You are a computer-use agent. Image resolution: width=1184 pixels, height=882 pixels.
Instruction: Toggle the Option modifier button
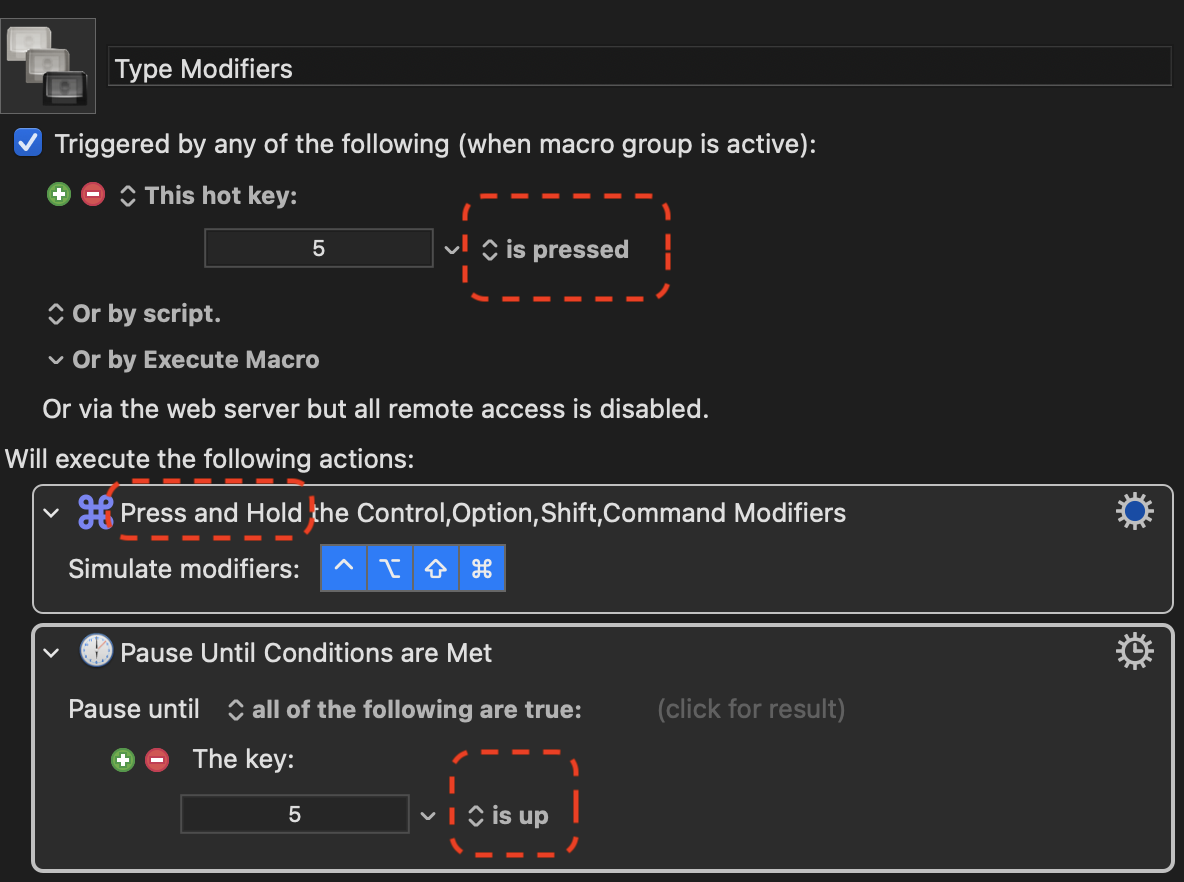click(390, 568)
